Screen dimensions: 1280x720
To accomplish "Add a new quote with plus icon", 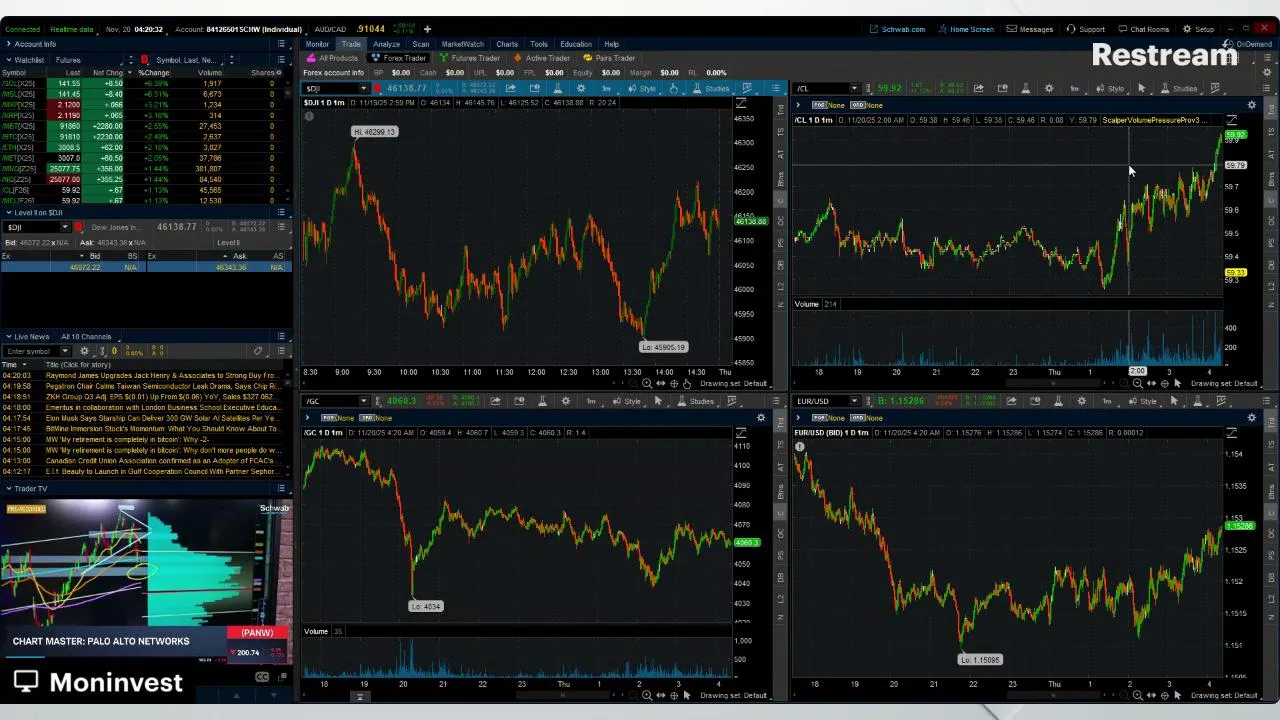I will 427,29.
